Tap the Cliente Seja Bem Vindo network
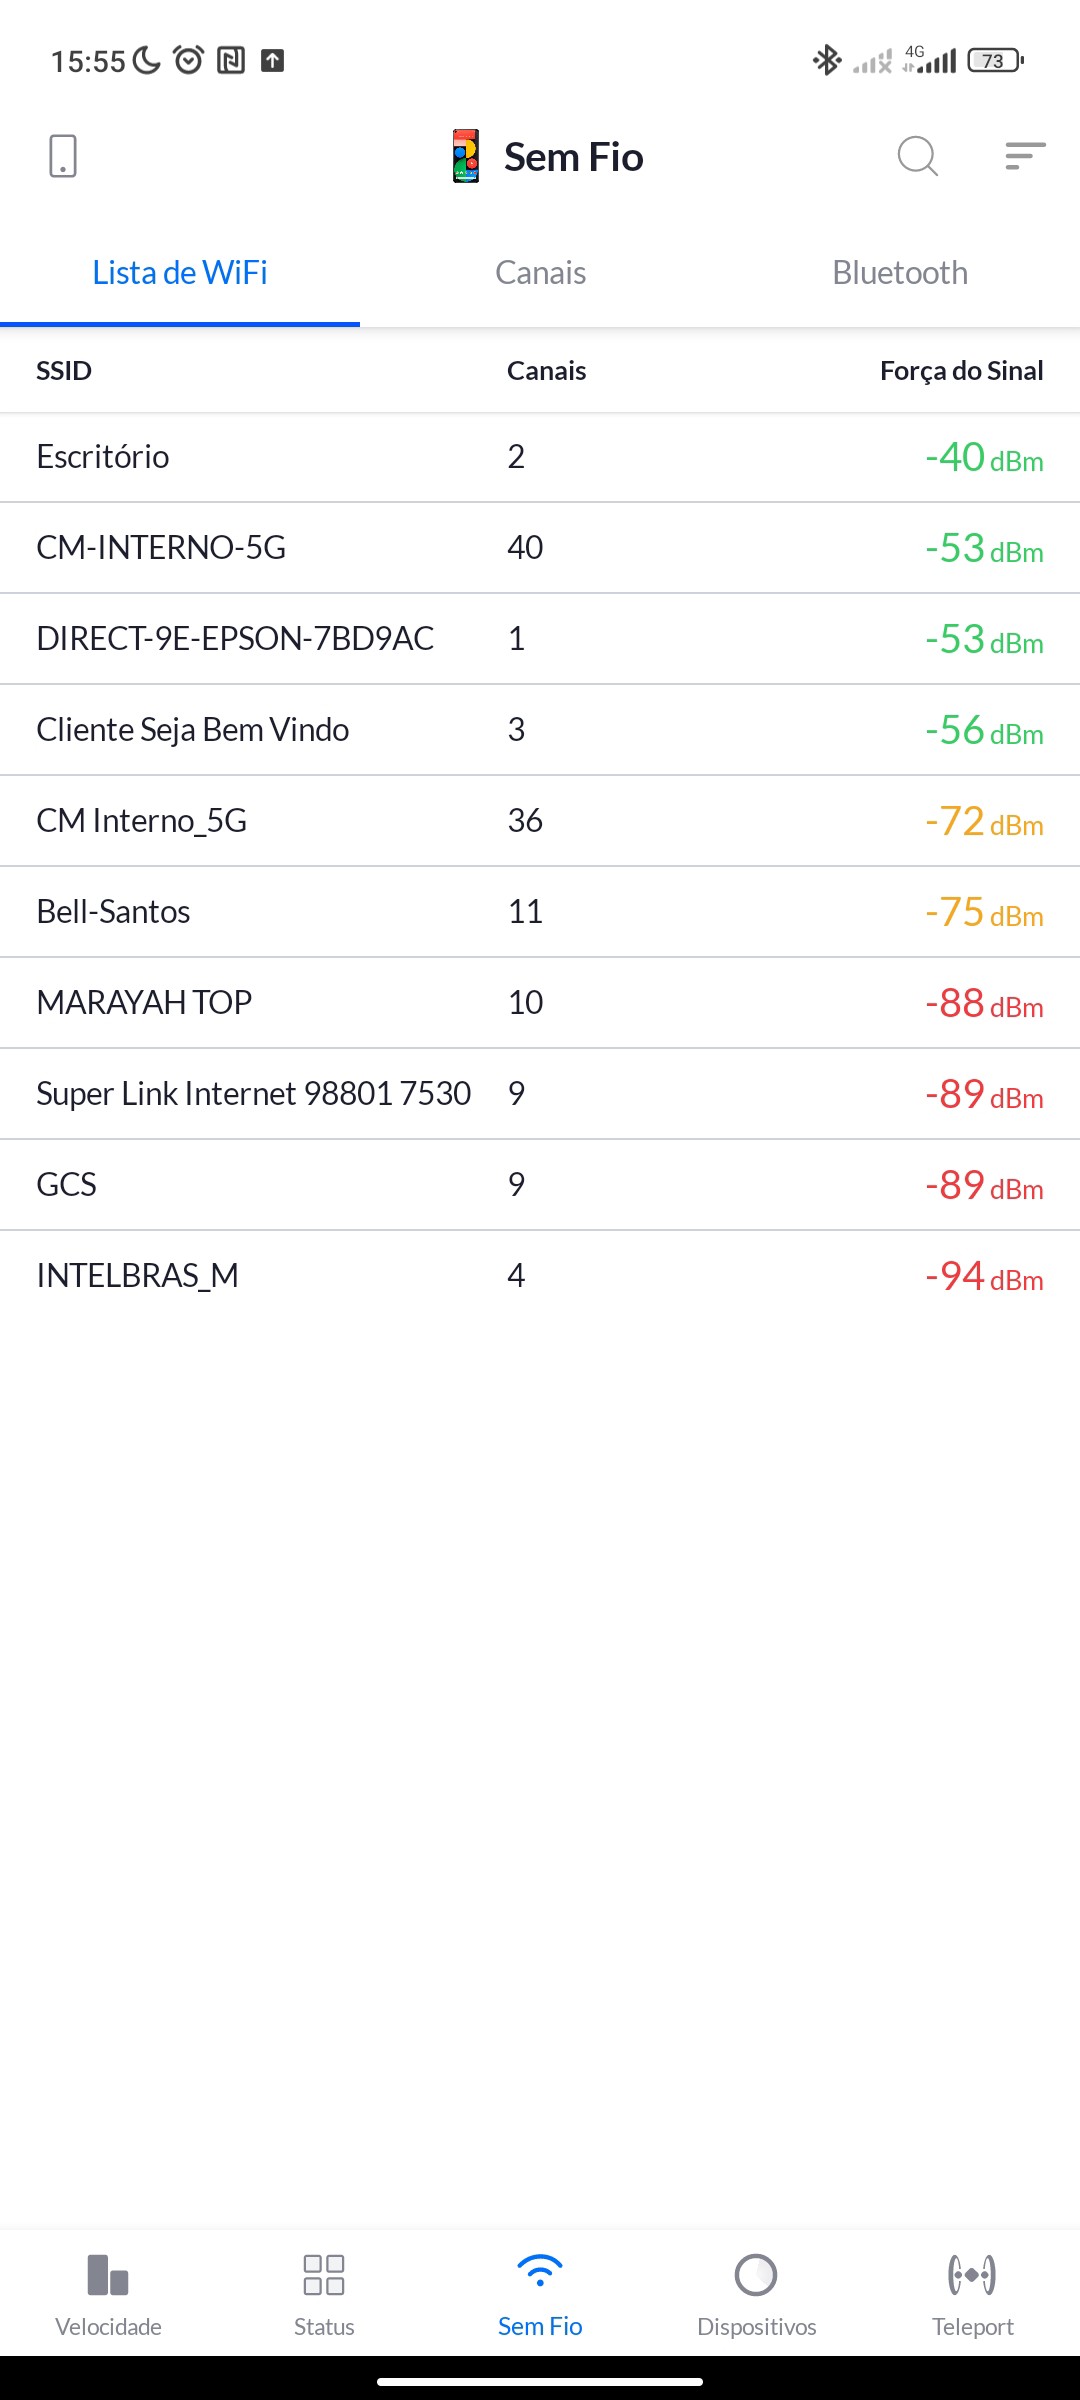The image size is (1080, 2400). (540, 730)
